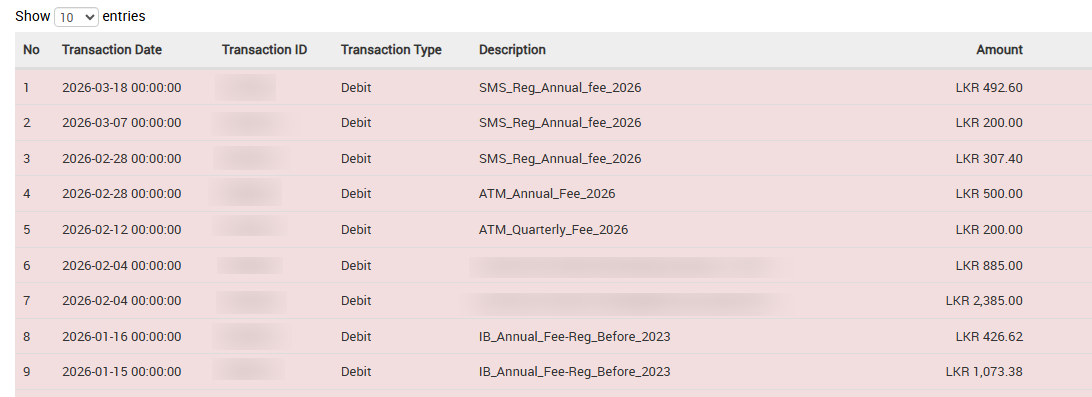Select amount LKR 492.60
This screenshot has height=397, width=1092.
[989, 88]
